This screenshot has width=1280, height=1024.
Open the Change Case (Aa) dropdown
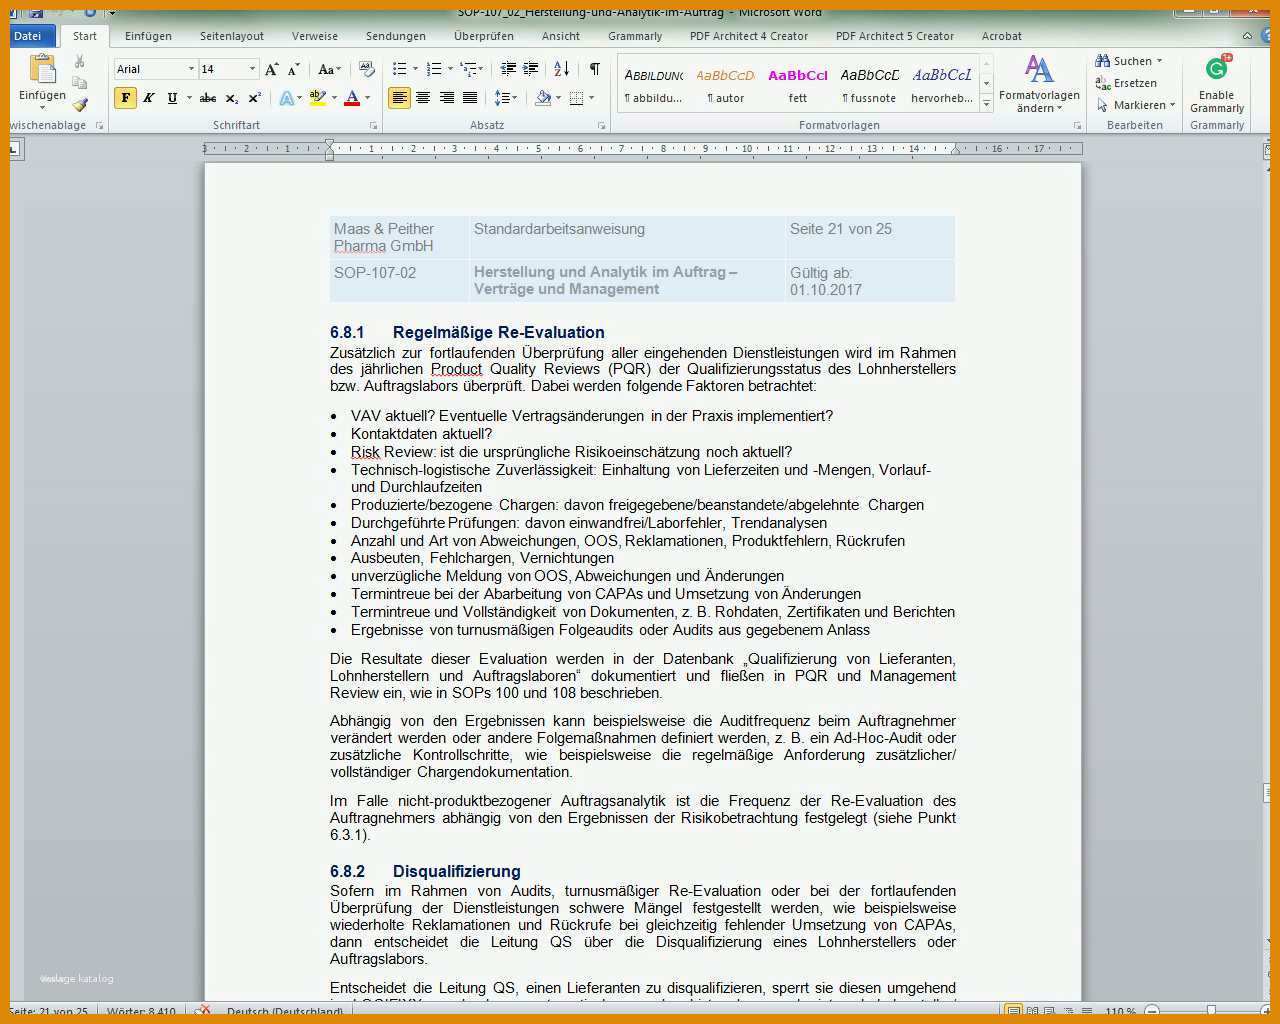[x=328, y=69]
